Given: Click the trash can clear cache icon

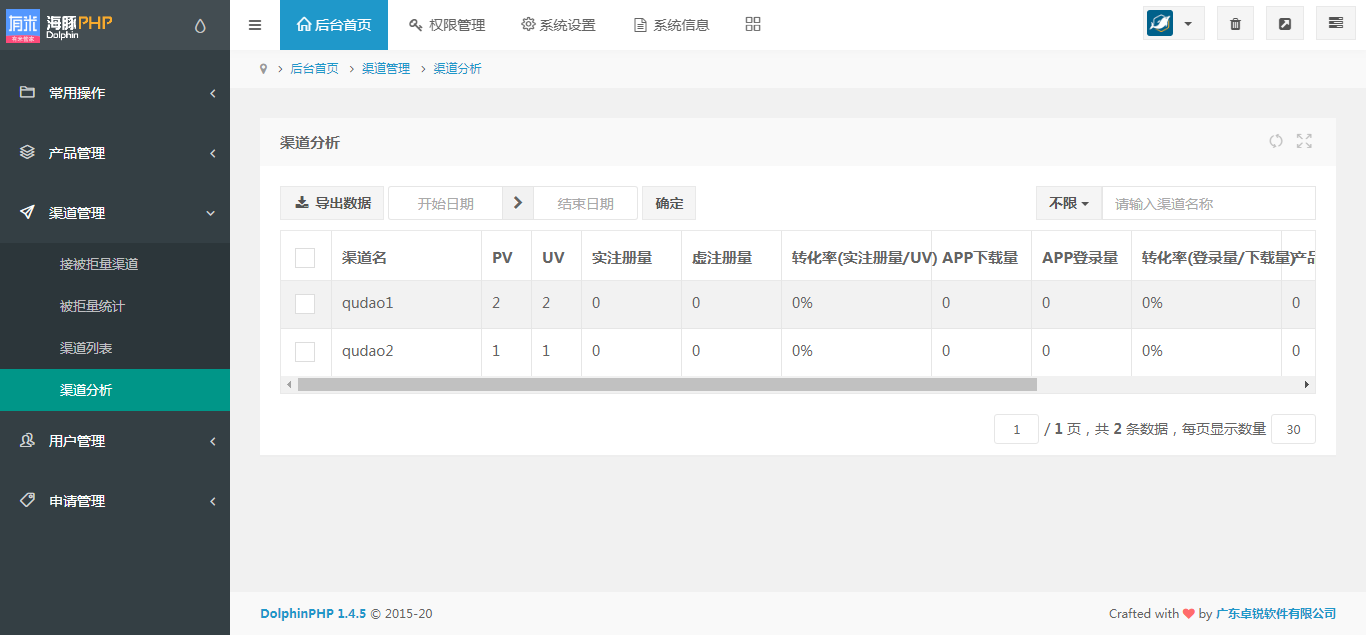Looking at the screenshot, I should 1235,24.
